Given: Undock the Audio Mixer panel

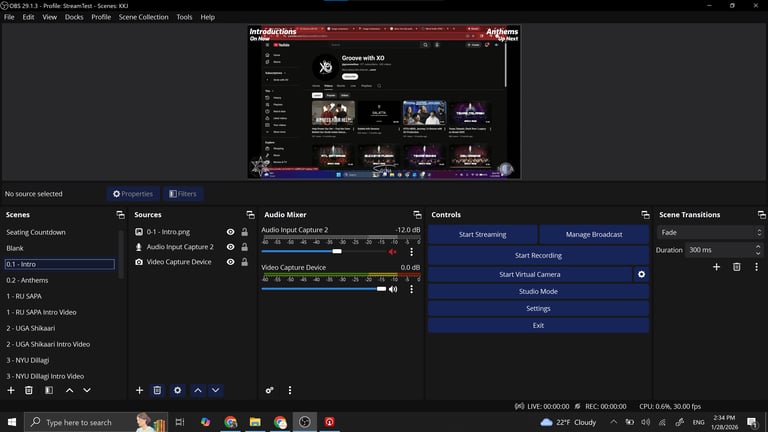Looking at the screenshot, I should point(417,215).
